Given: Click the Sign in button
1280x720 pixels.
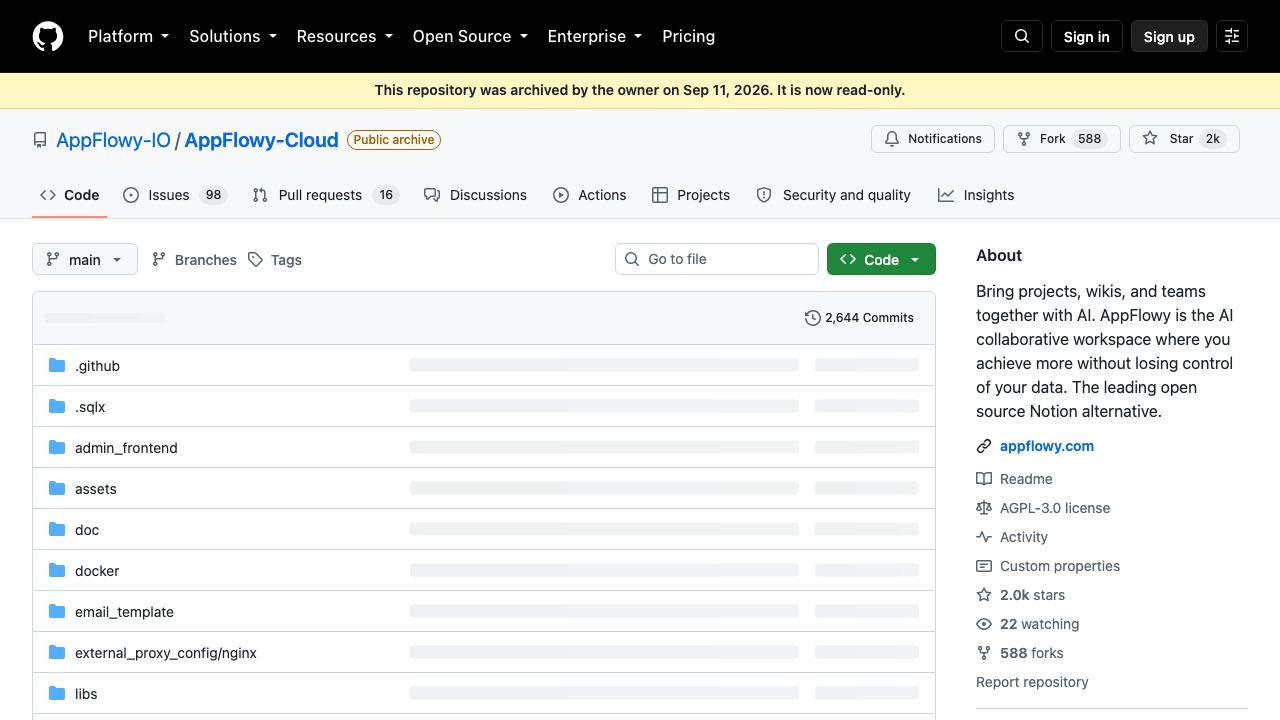Looking at the screenshot, I should click(x=1087, y=36).
